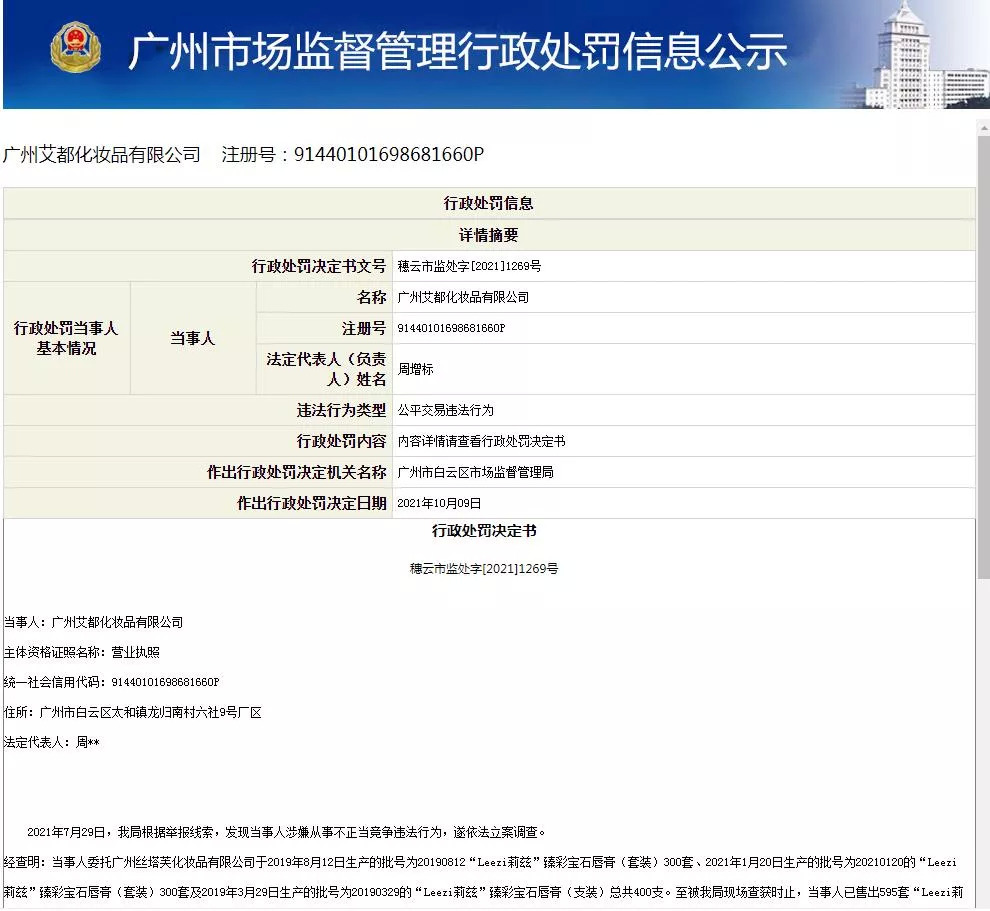Click the date 2021年10月09日
This screenshot has width=990, height=911.
[x=439, y=503]
